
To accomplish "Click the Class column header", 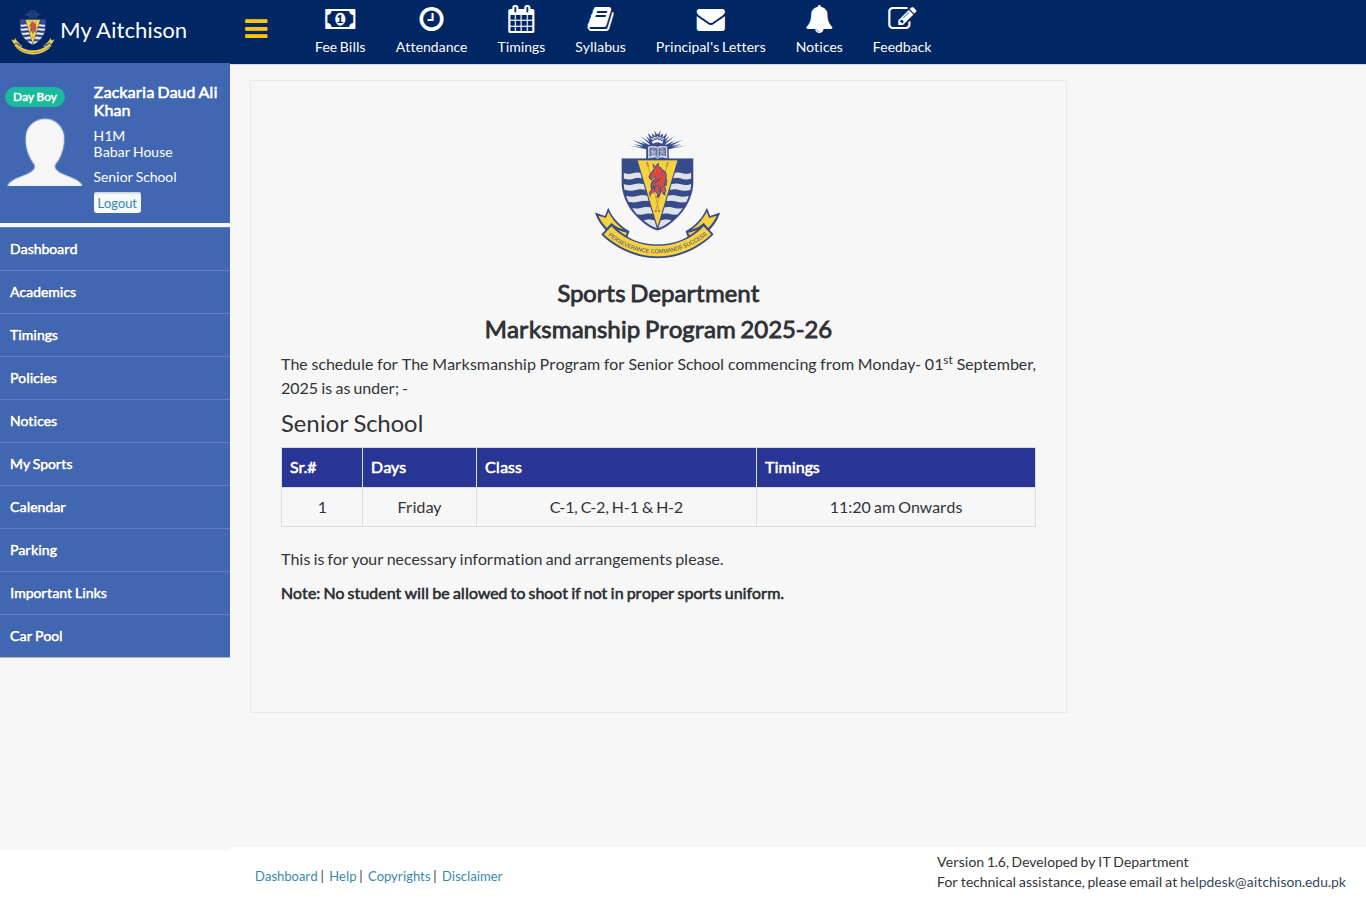I will [616, 468].
